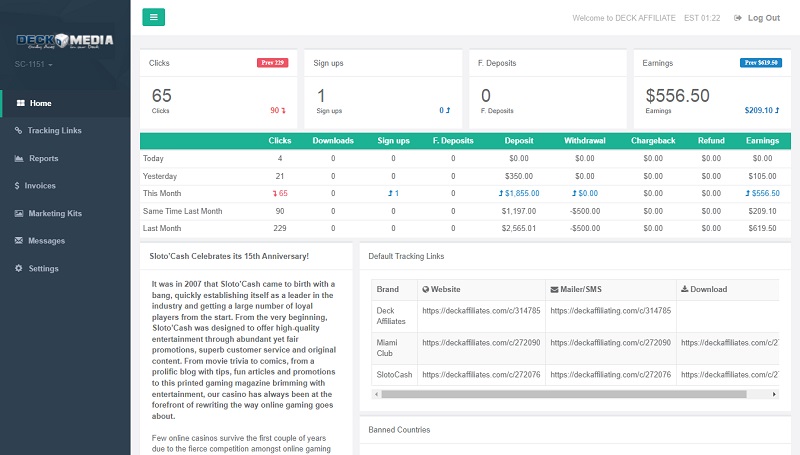
Task: Click This Month deposit $1,855.00
Action: (519, 193)
